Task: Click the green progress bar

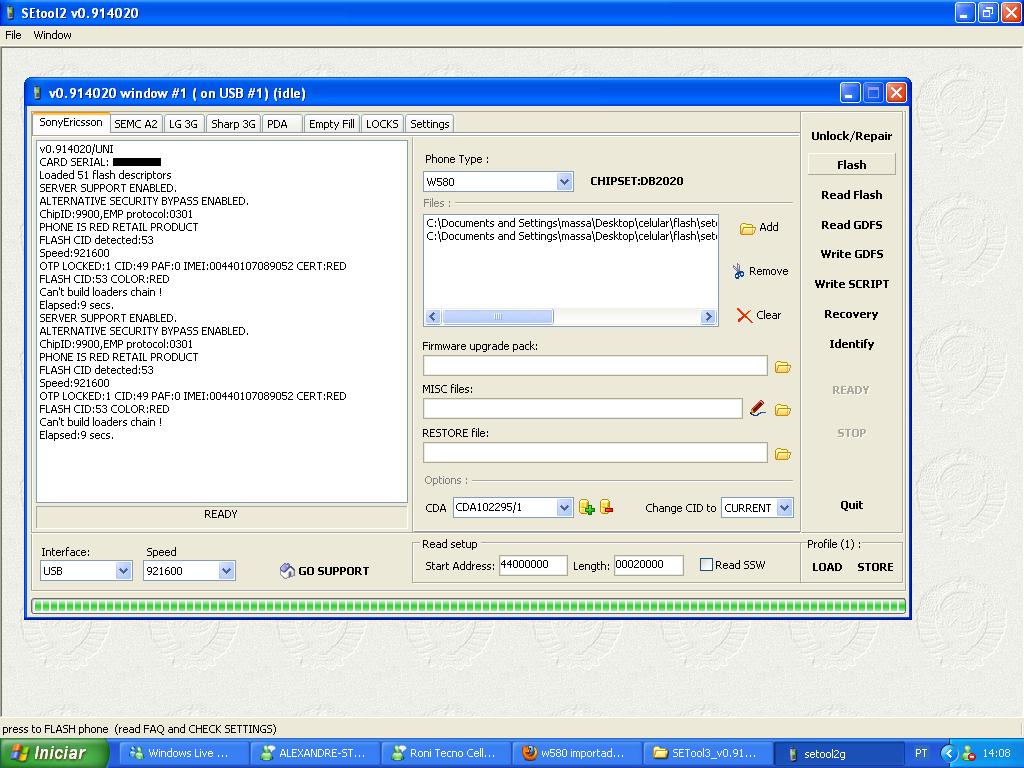Action: (x=468, y=606)
